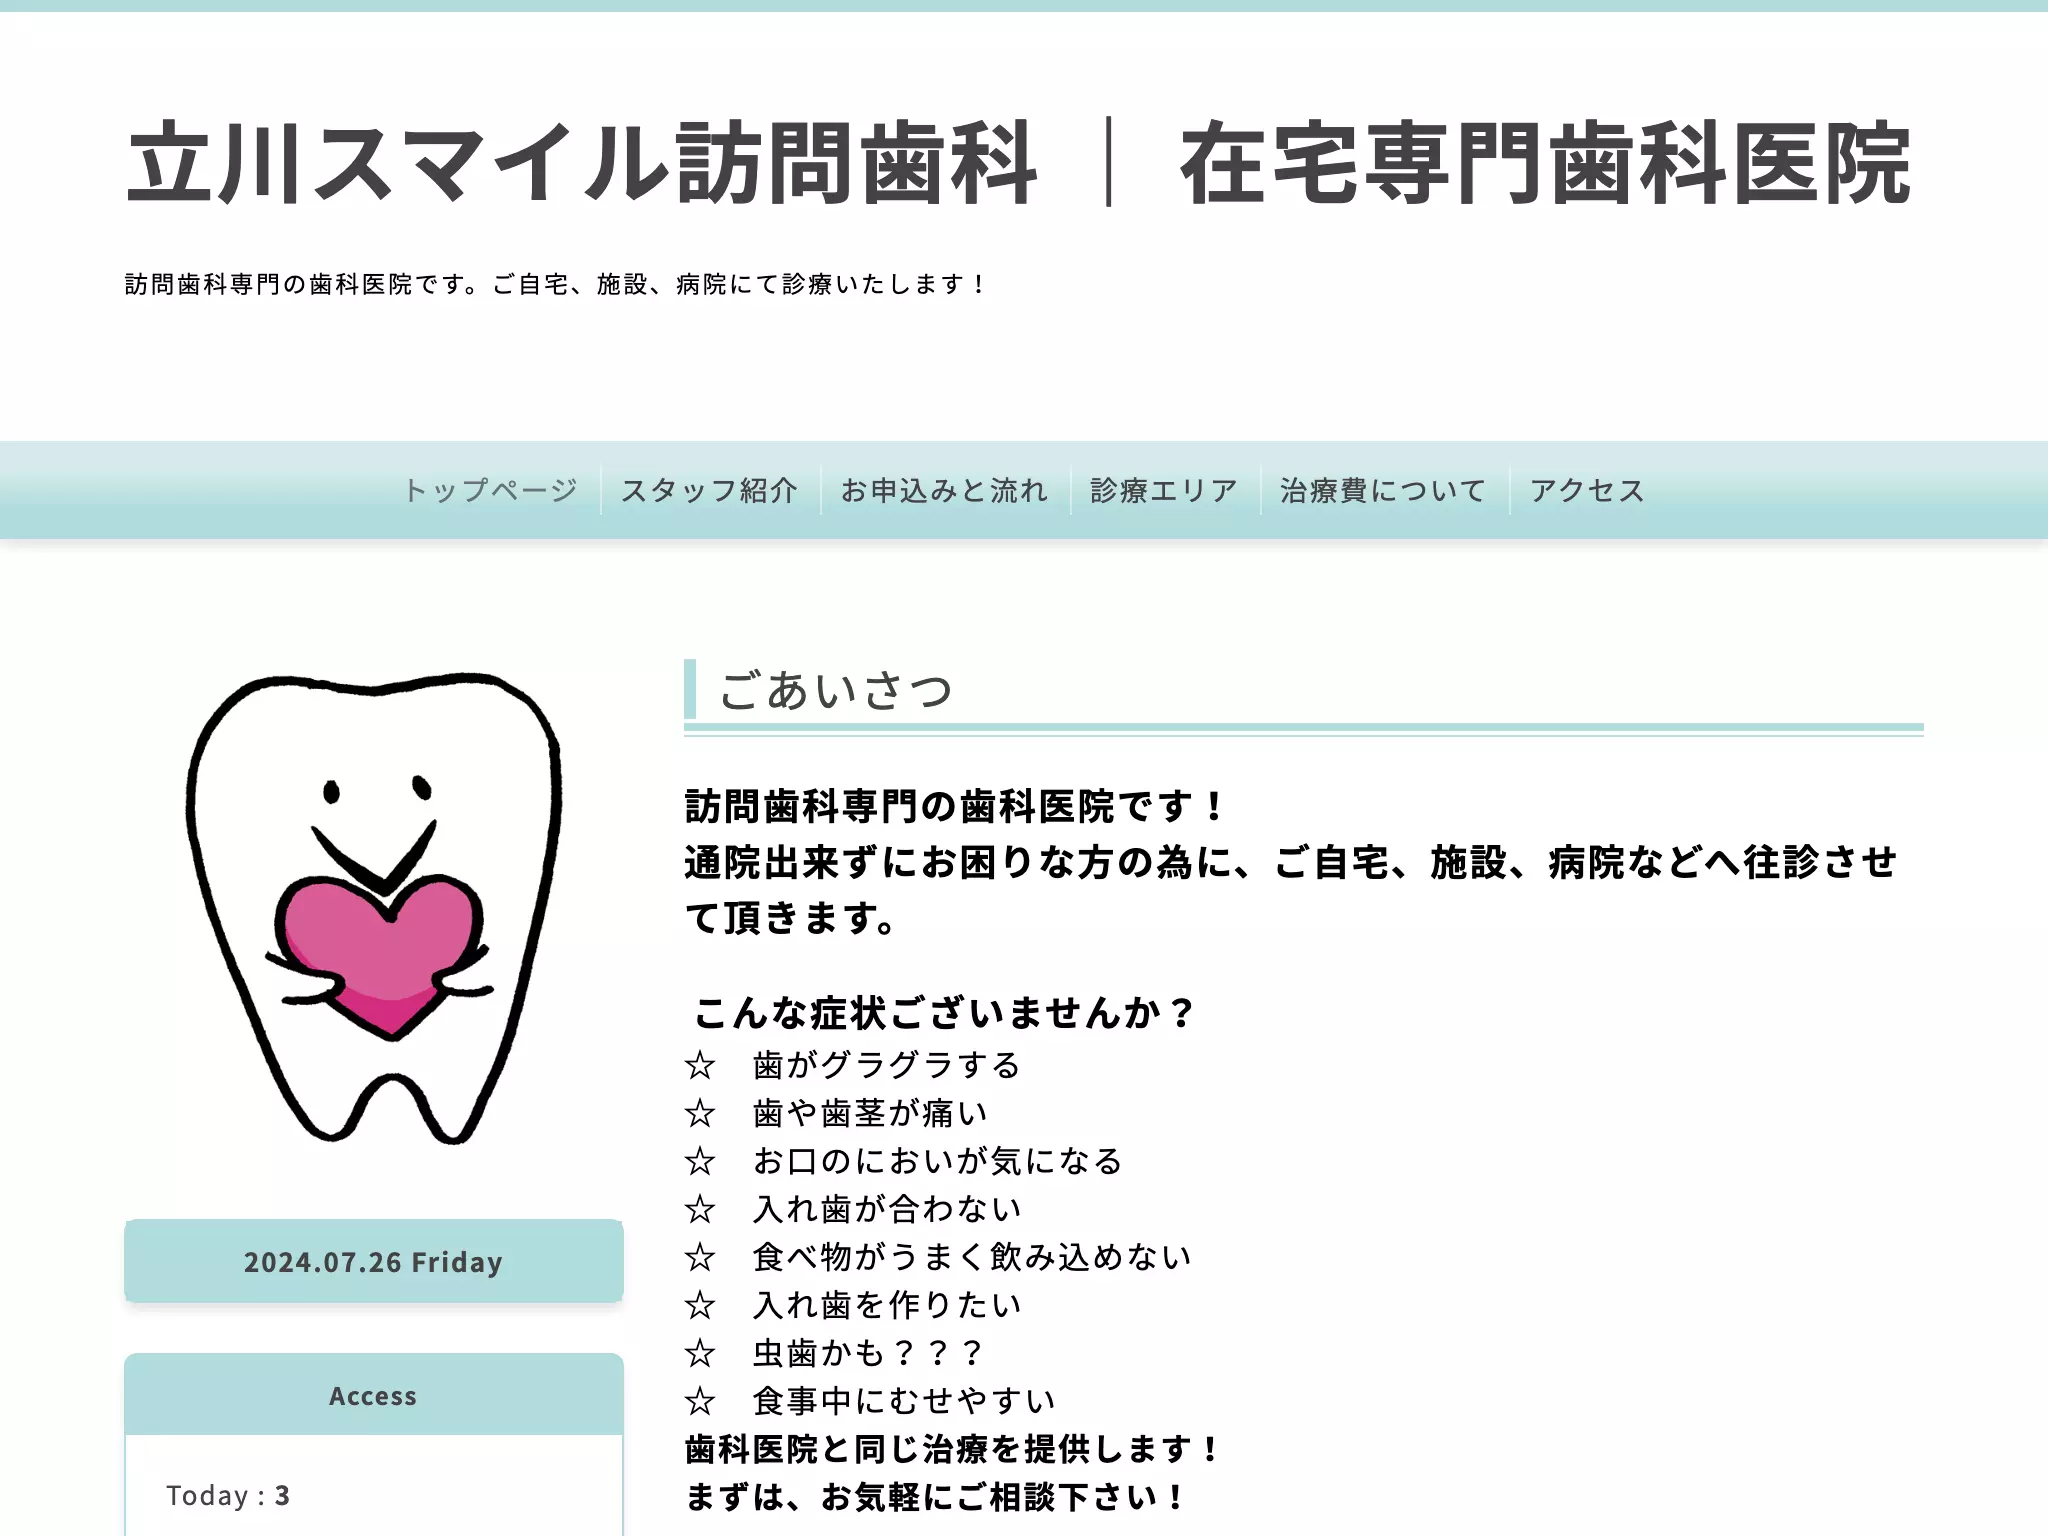This screenshot has width=2048, height=1536.
Task: Go to スタッフ紹介 page
Action: pos(710,490)
